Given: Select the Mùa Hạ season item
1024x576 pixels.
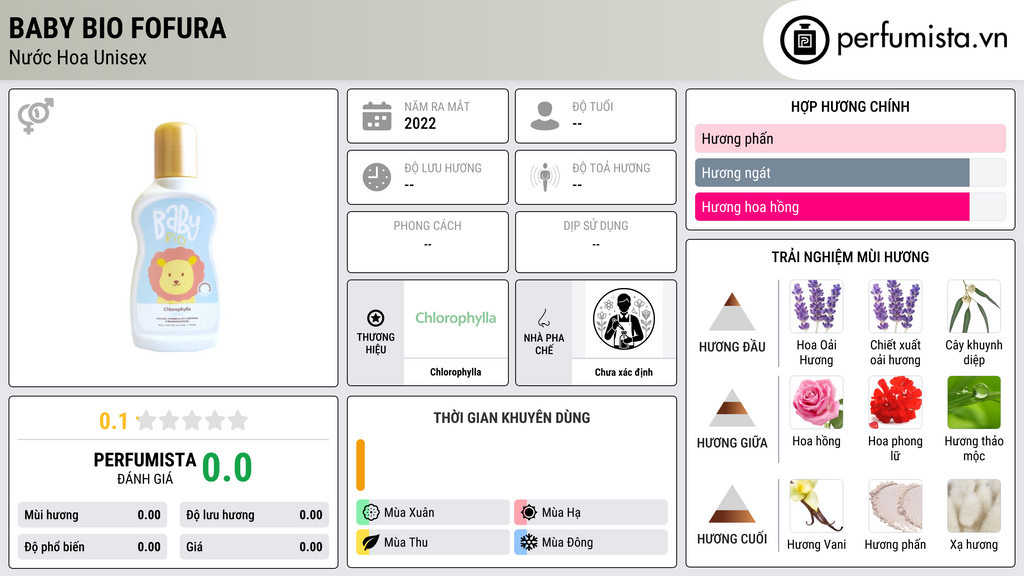Looking at the screenshot, I should (591, 513).
